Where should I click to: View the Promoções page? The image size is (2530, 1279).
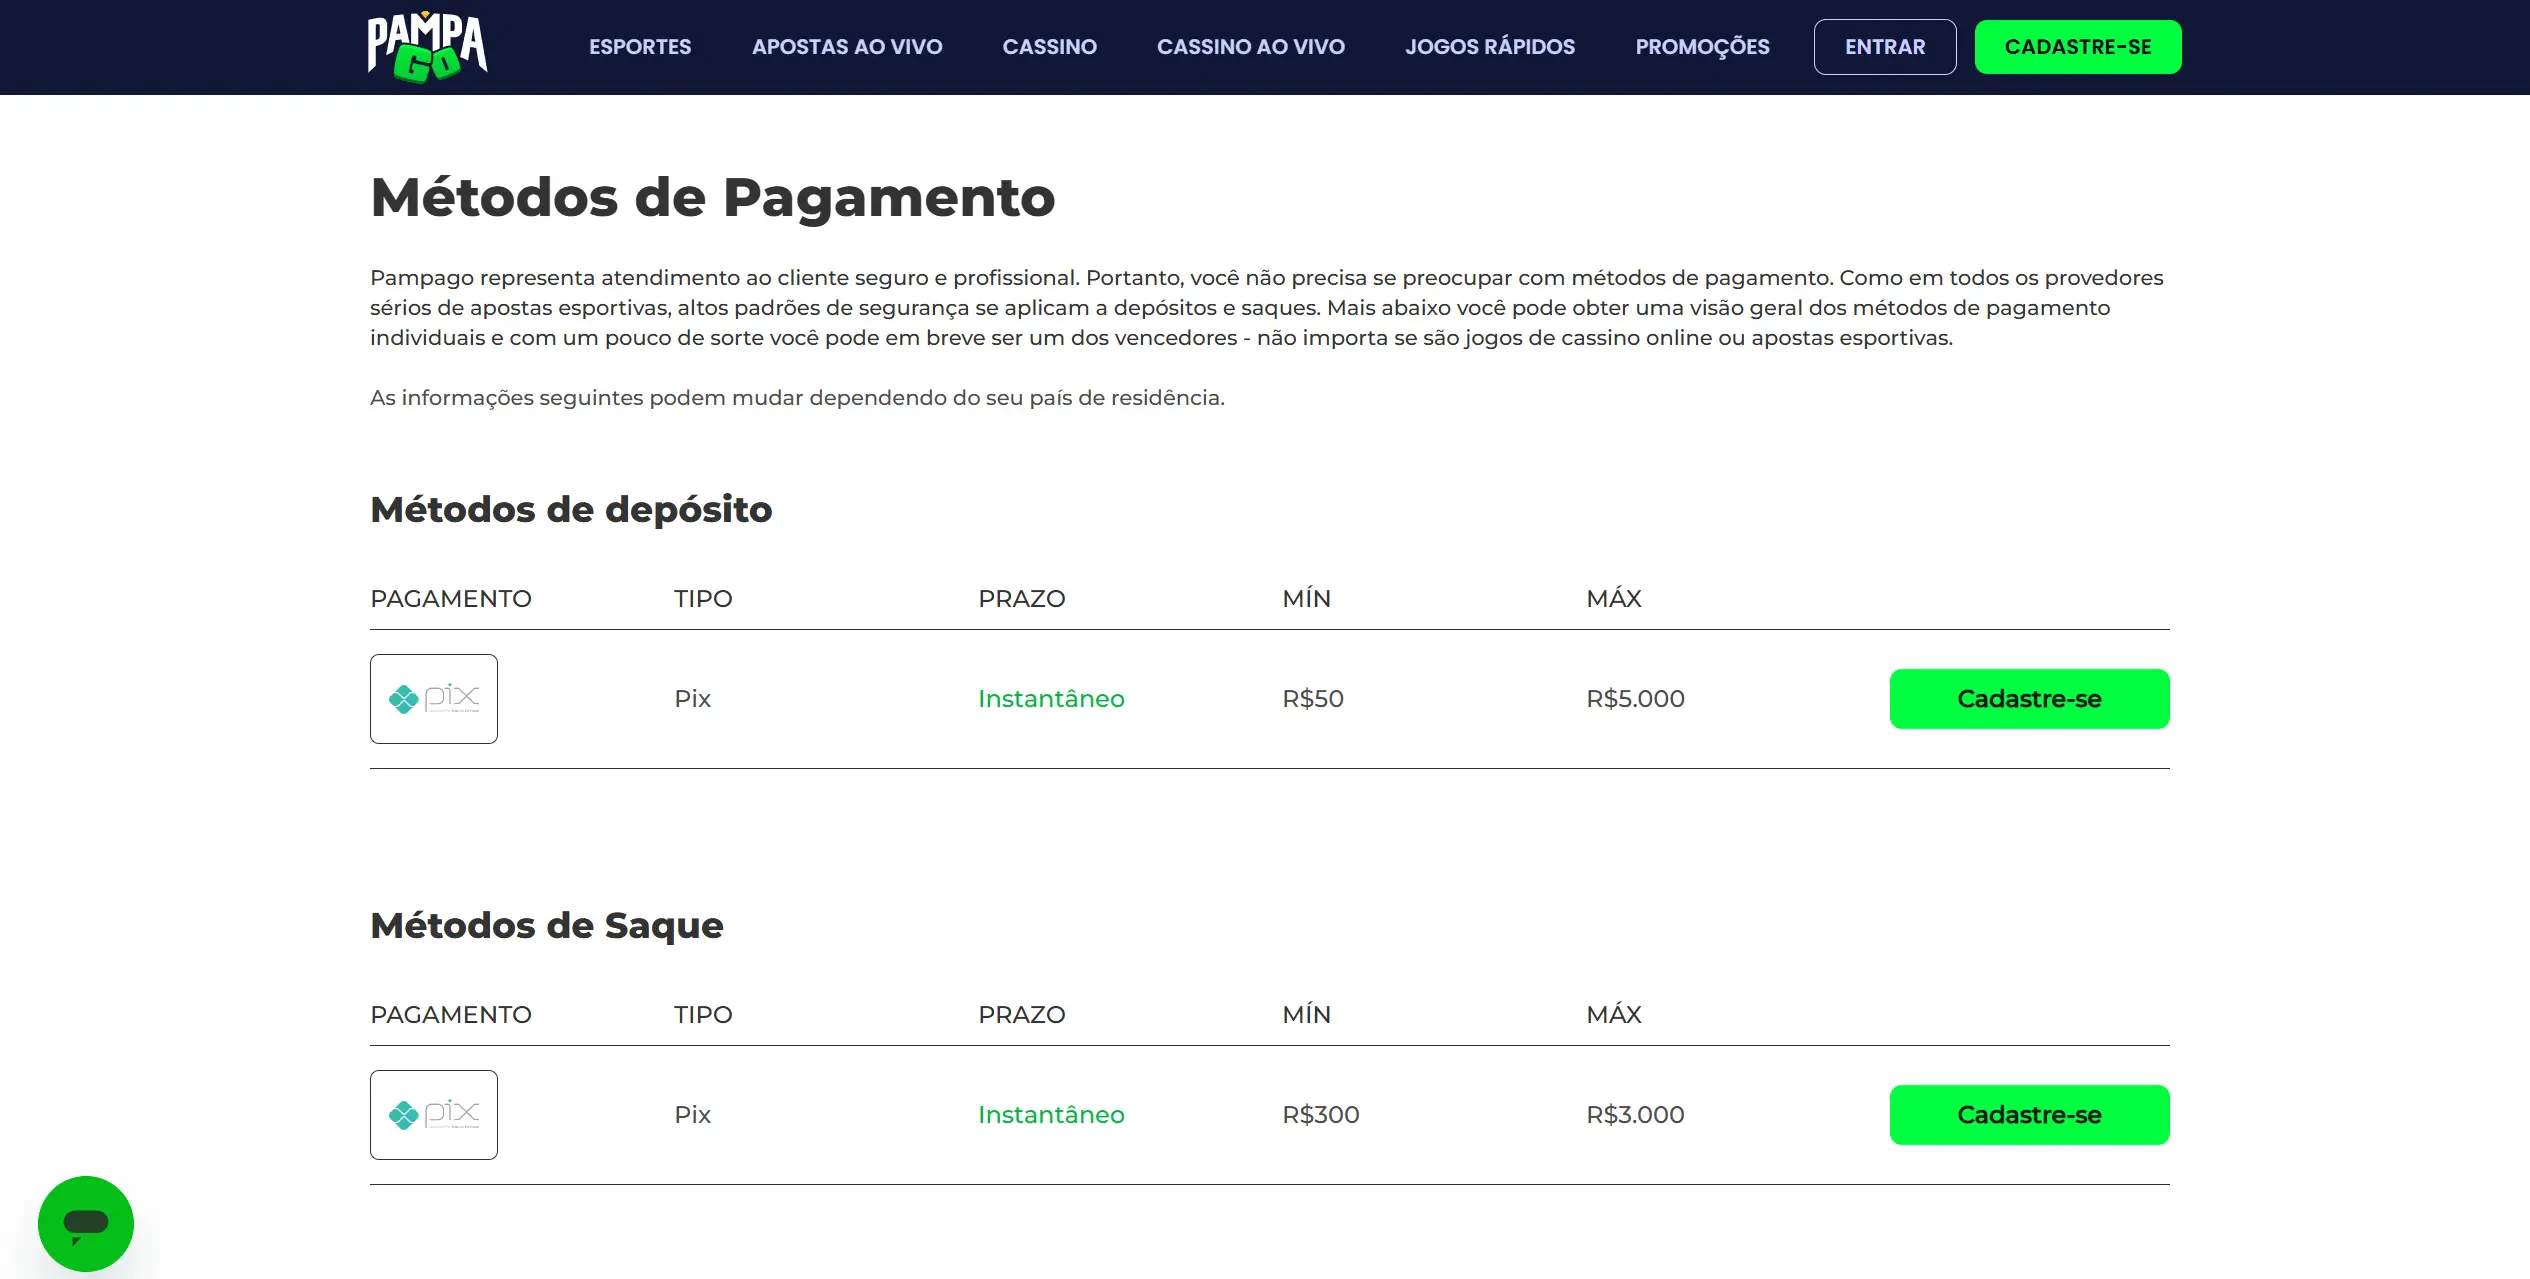(x=1702, y=47)
